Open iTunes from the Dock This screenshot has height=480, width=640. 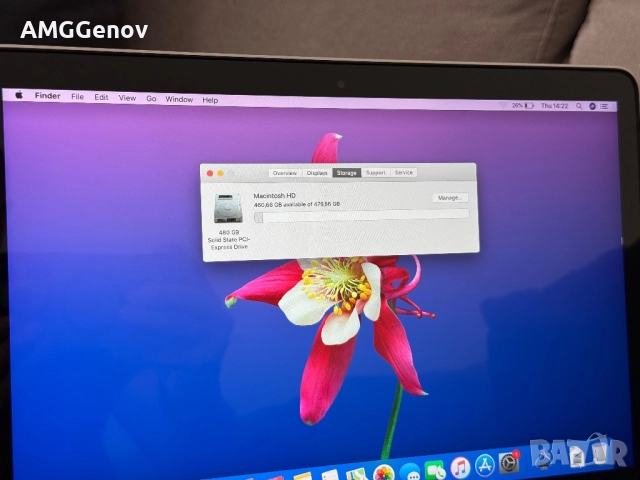[x=460, y=467]
